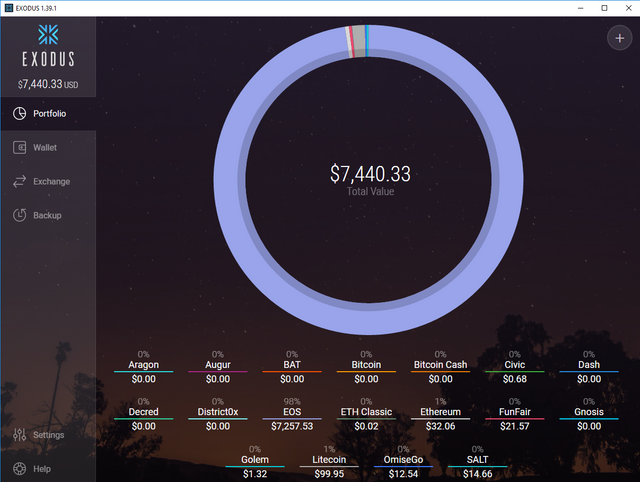Click the cyan sliver segment of the chart

367,41
